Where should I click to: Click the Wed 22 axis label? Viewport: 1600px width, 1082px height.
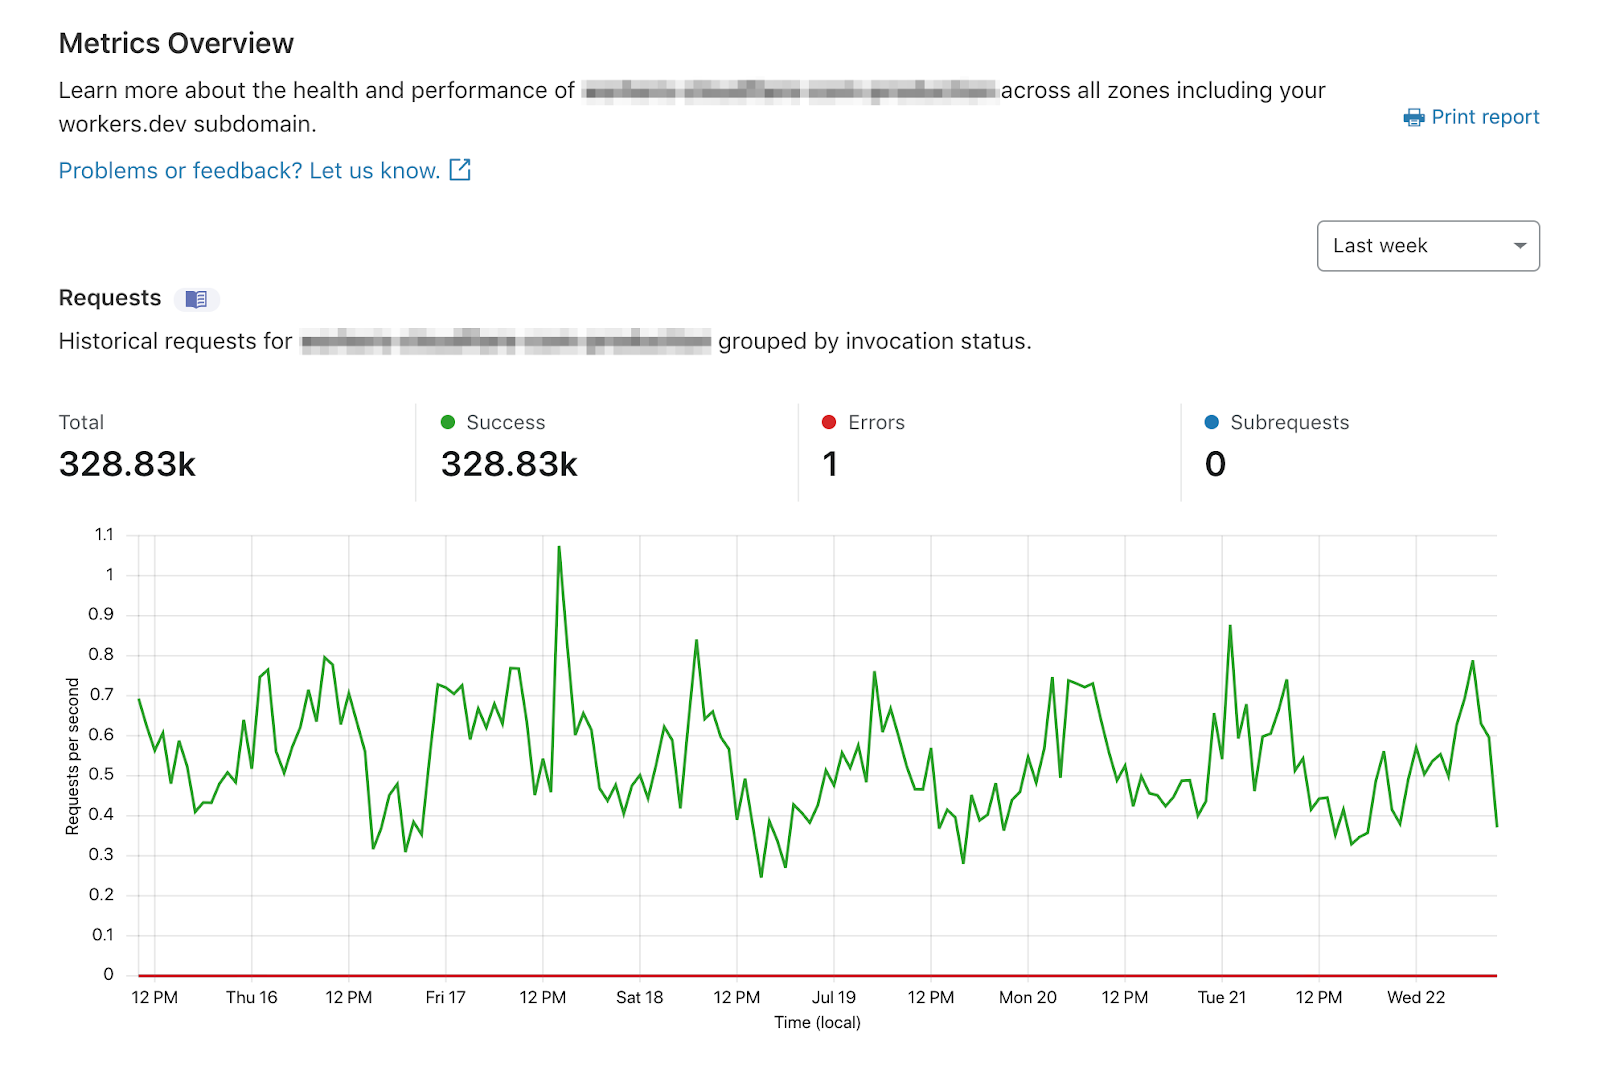tap(1415, 997)
